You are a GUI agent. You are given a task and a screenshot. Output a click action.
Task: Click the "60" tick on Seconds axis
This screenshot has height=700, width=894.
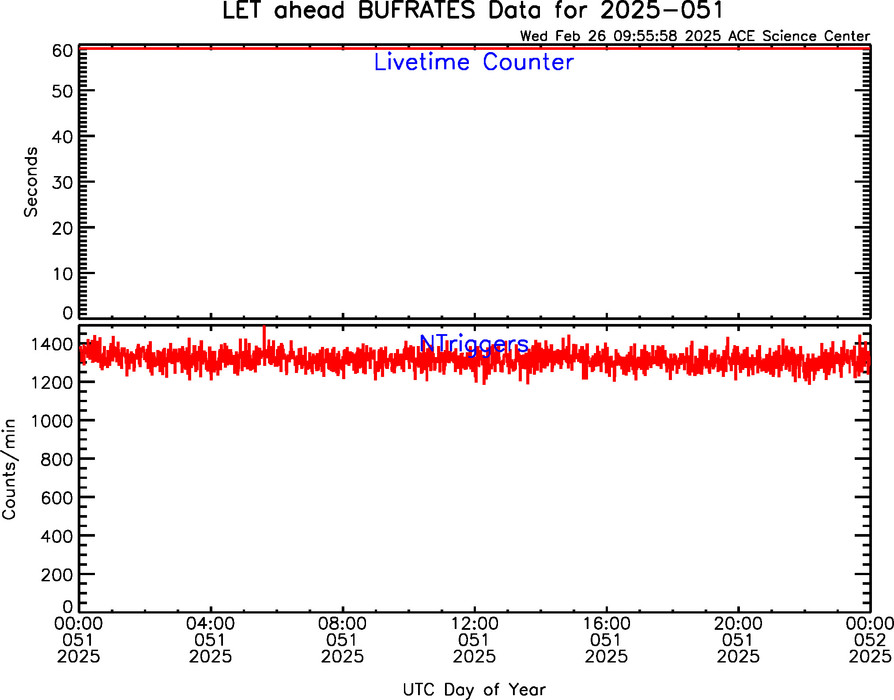click(x=62, y=50)
